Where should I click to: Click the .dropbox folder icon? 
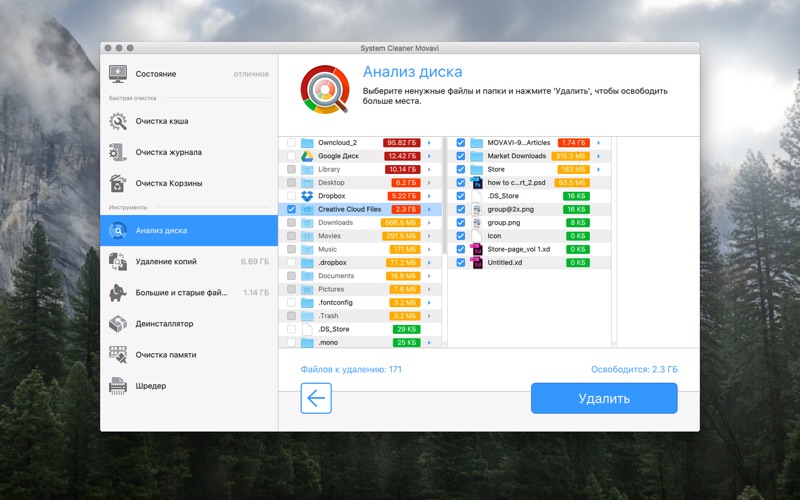tap(307, 263)
